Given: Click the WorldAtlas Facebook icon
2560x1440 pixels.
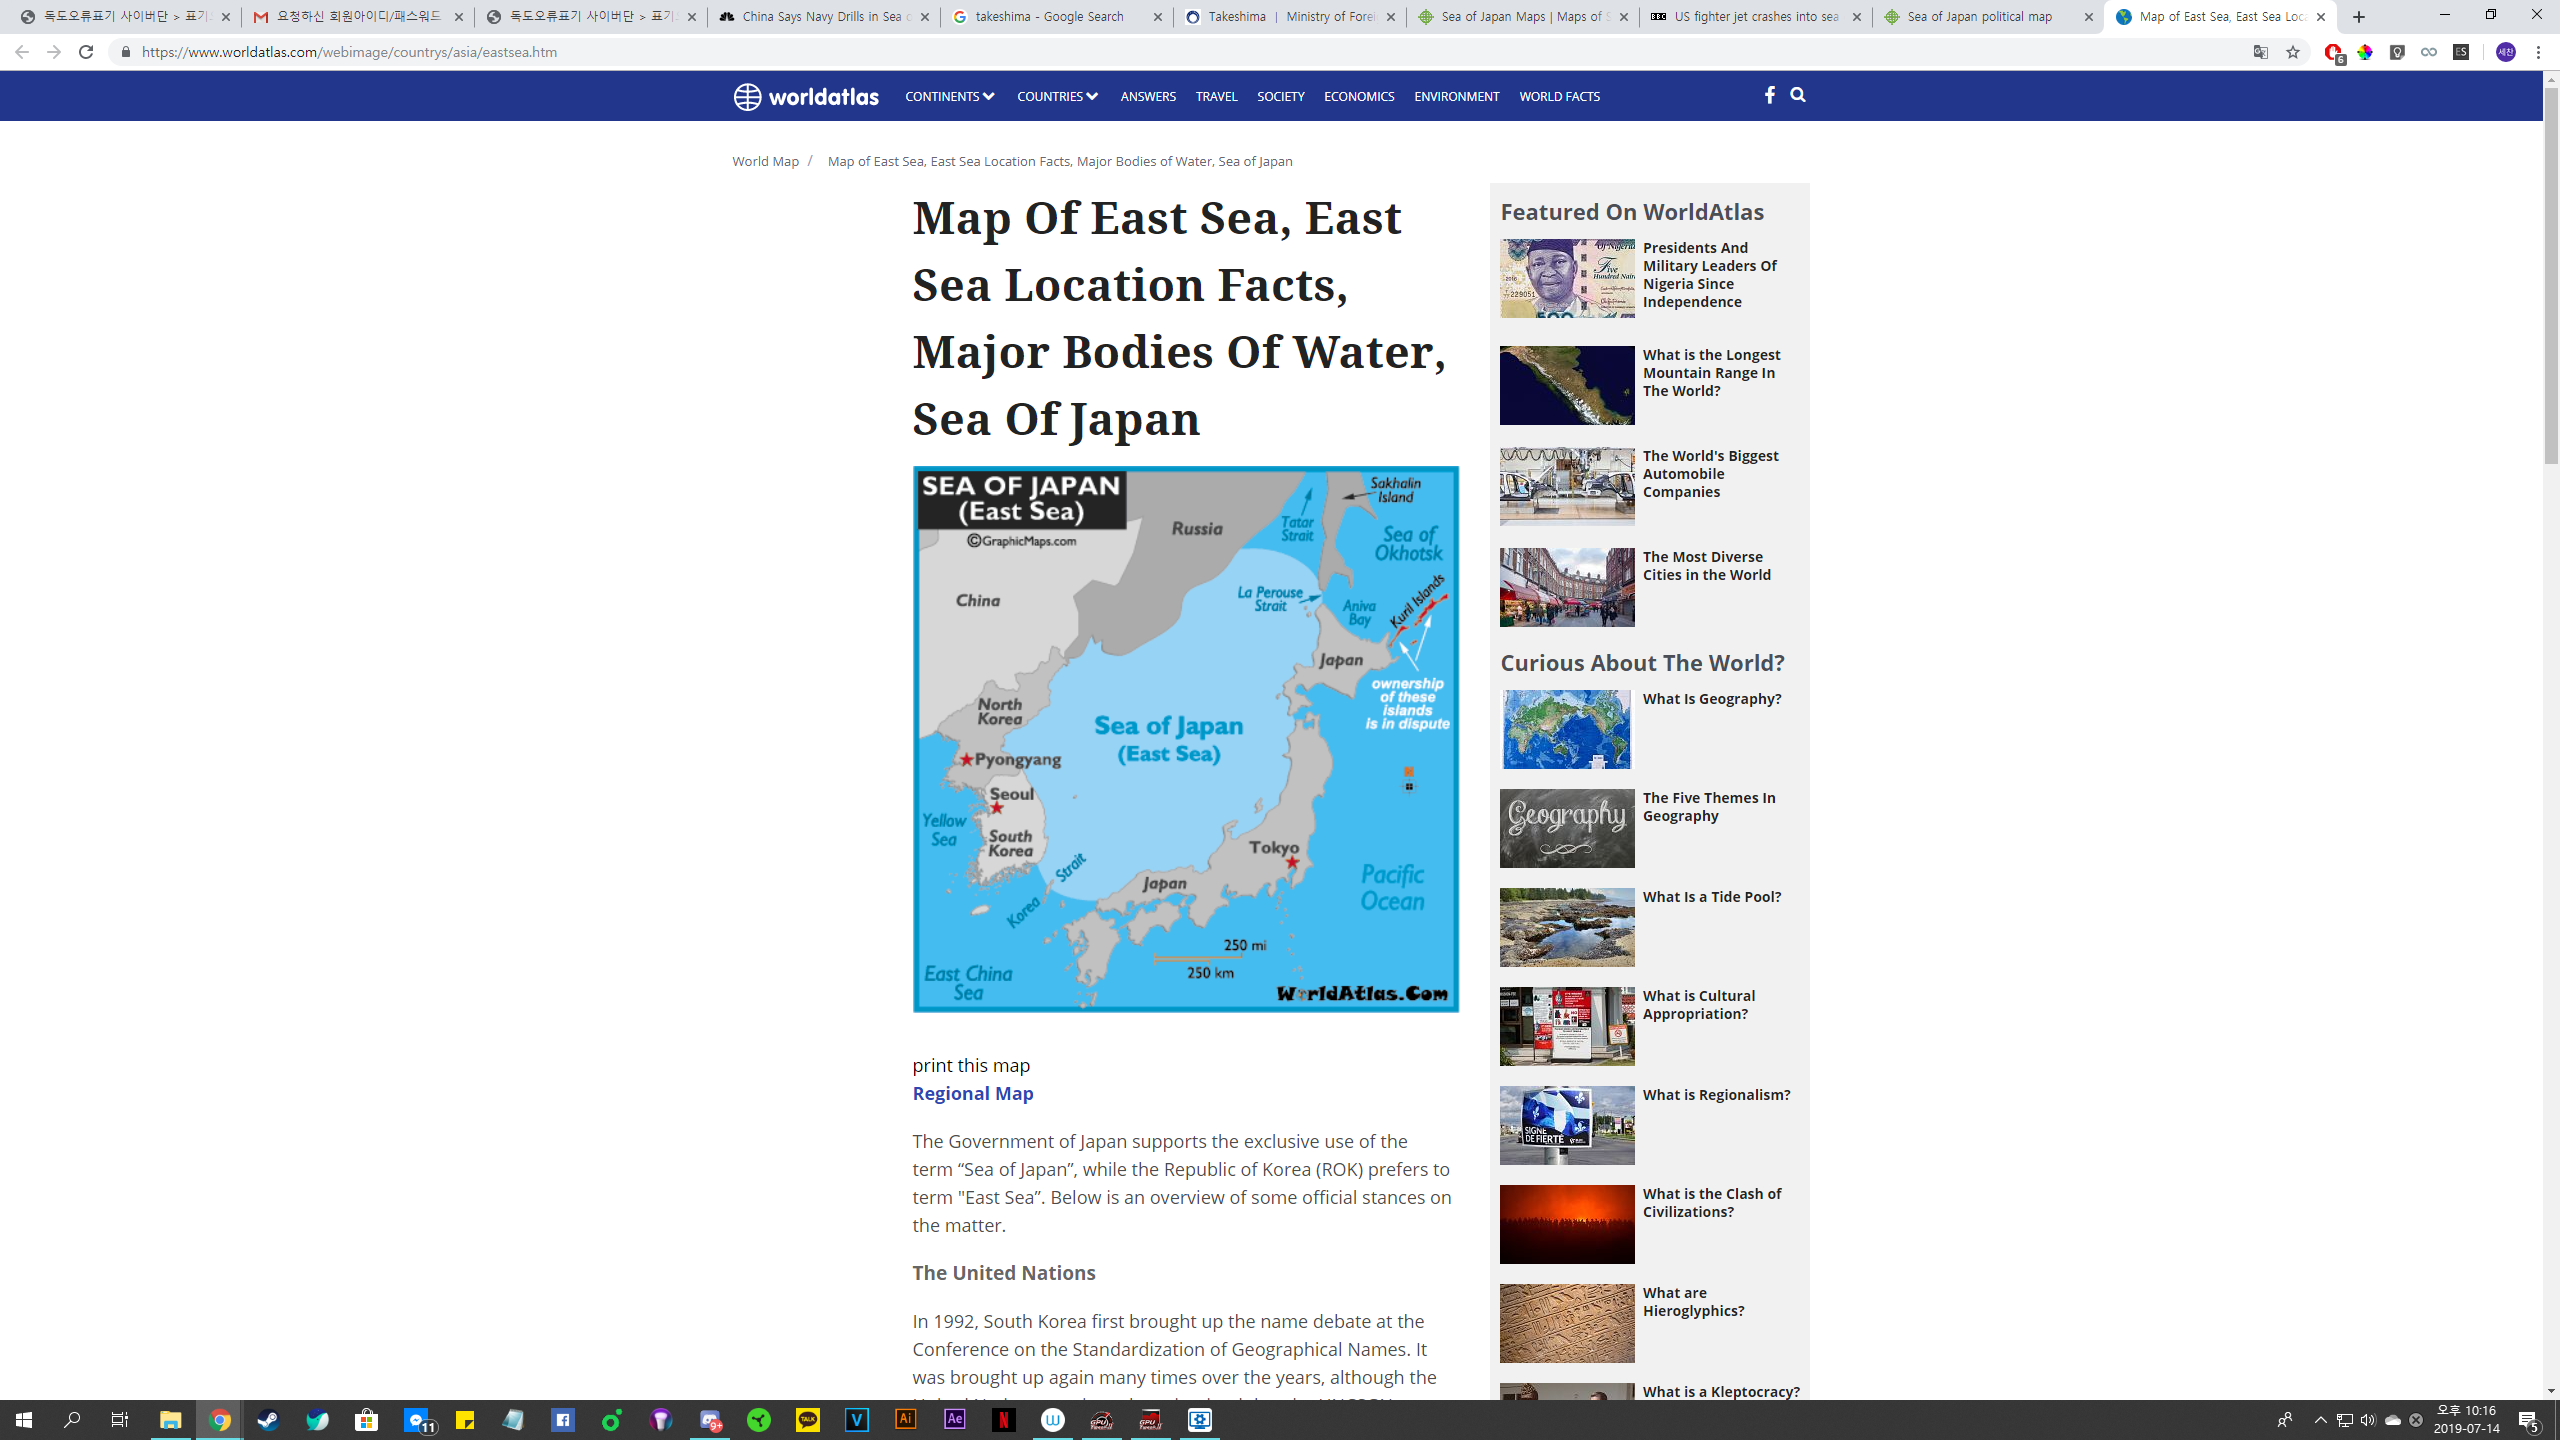Looking at the screenshot, I should pos(1769,95).
